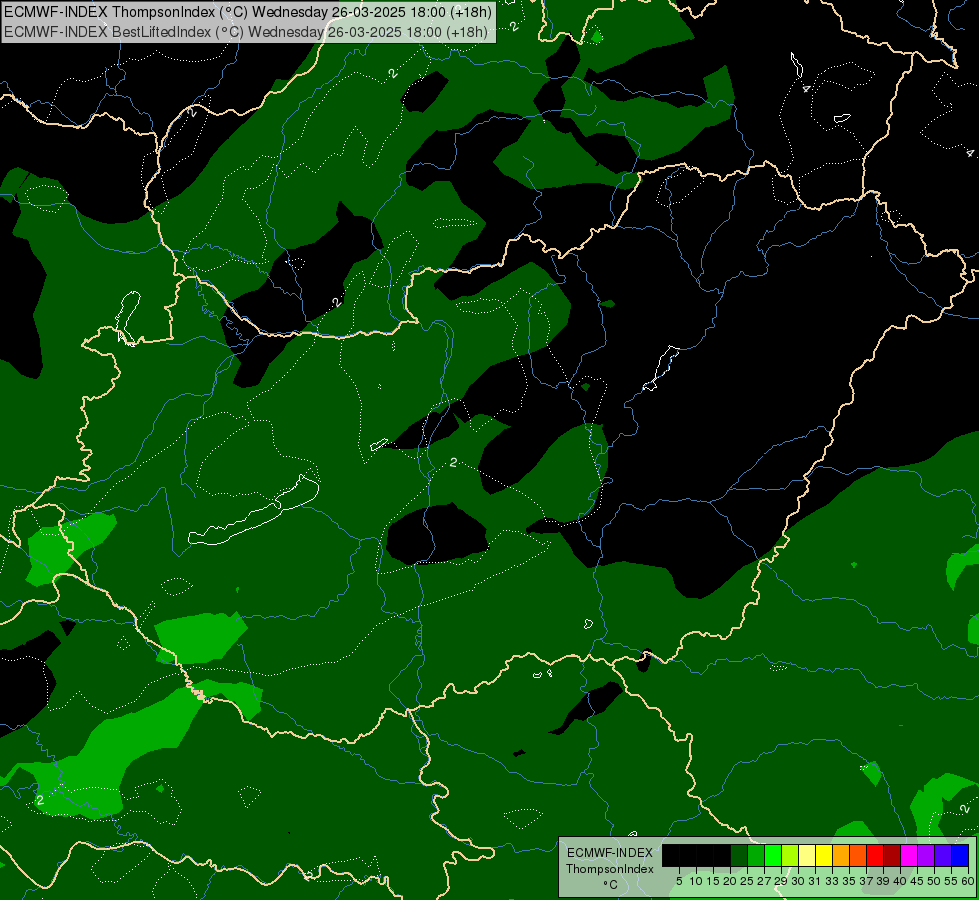Click 'ThompsonIndex' in the legend box
Screen dimensions: 979x900
click(x=610, y=869)
